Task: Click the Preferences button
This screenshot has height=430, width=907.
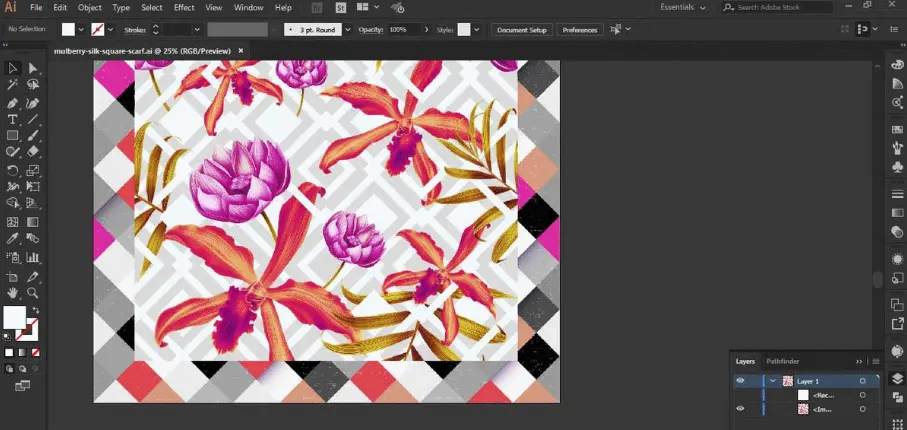Action: 580,30
